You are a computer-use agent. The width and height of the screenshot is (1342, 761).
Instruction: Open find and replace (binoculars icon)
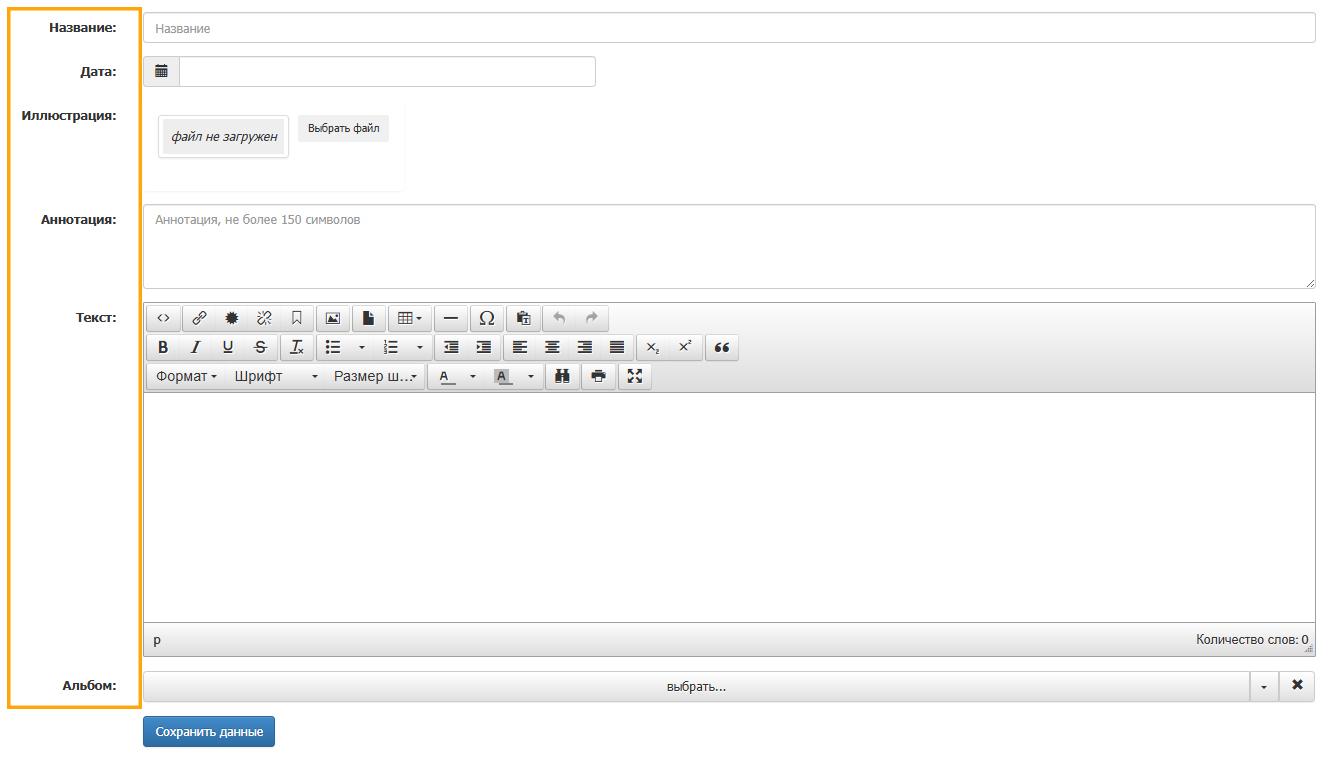point(562,376)
